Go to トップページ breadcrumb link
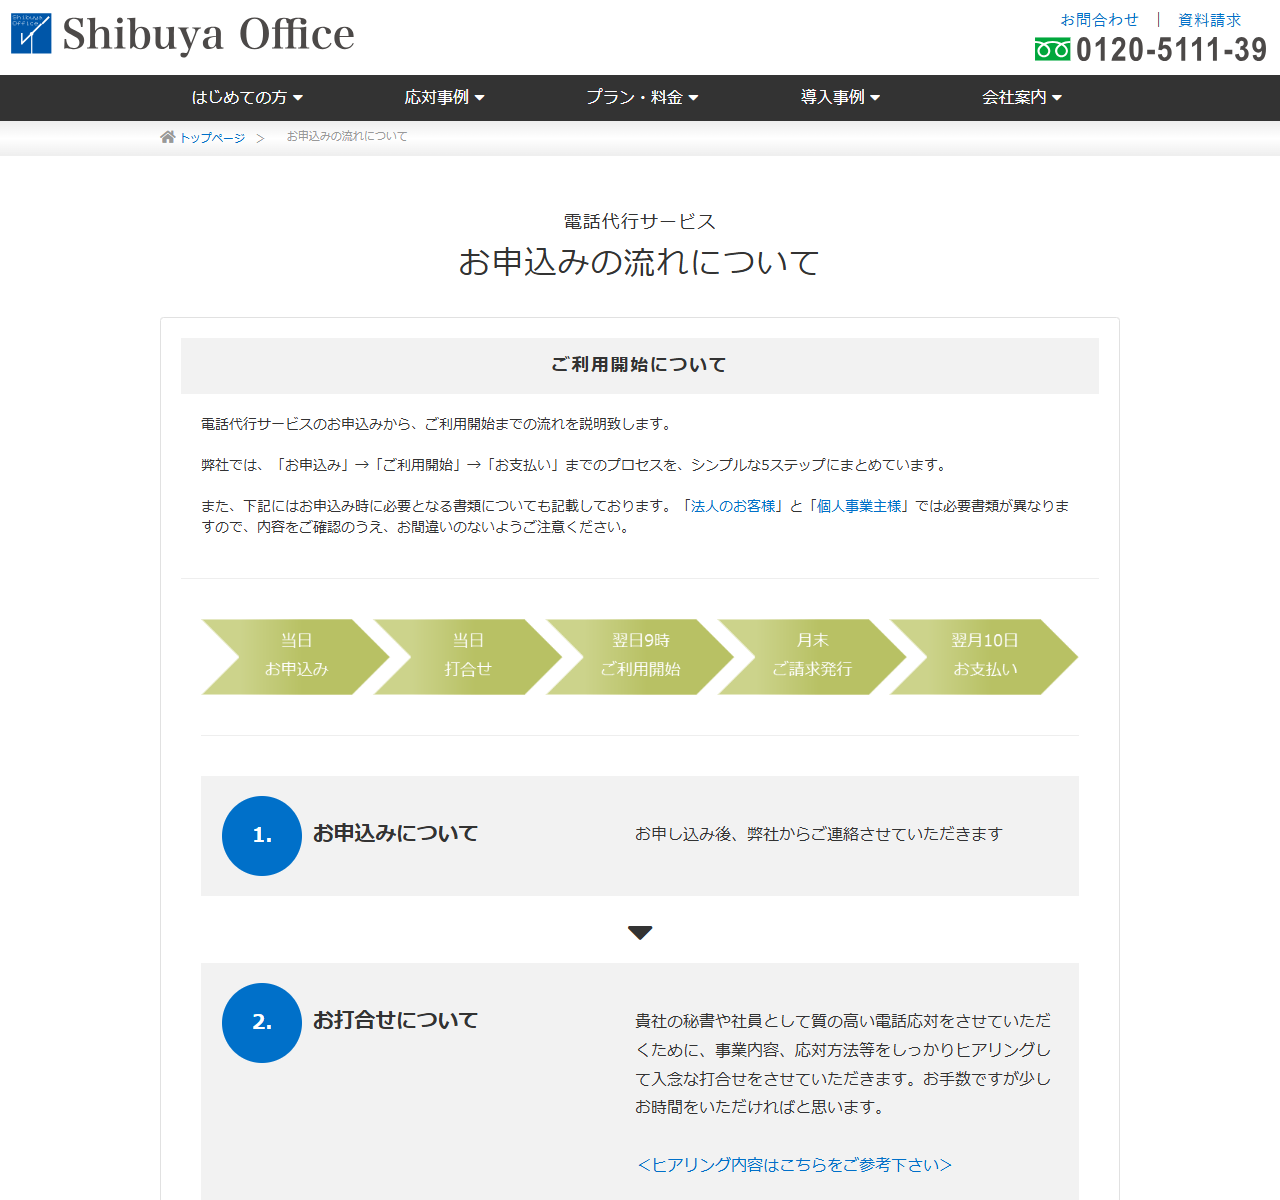This screenshot has width=1280, height=1200. click(x=212, y=138)
